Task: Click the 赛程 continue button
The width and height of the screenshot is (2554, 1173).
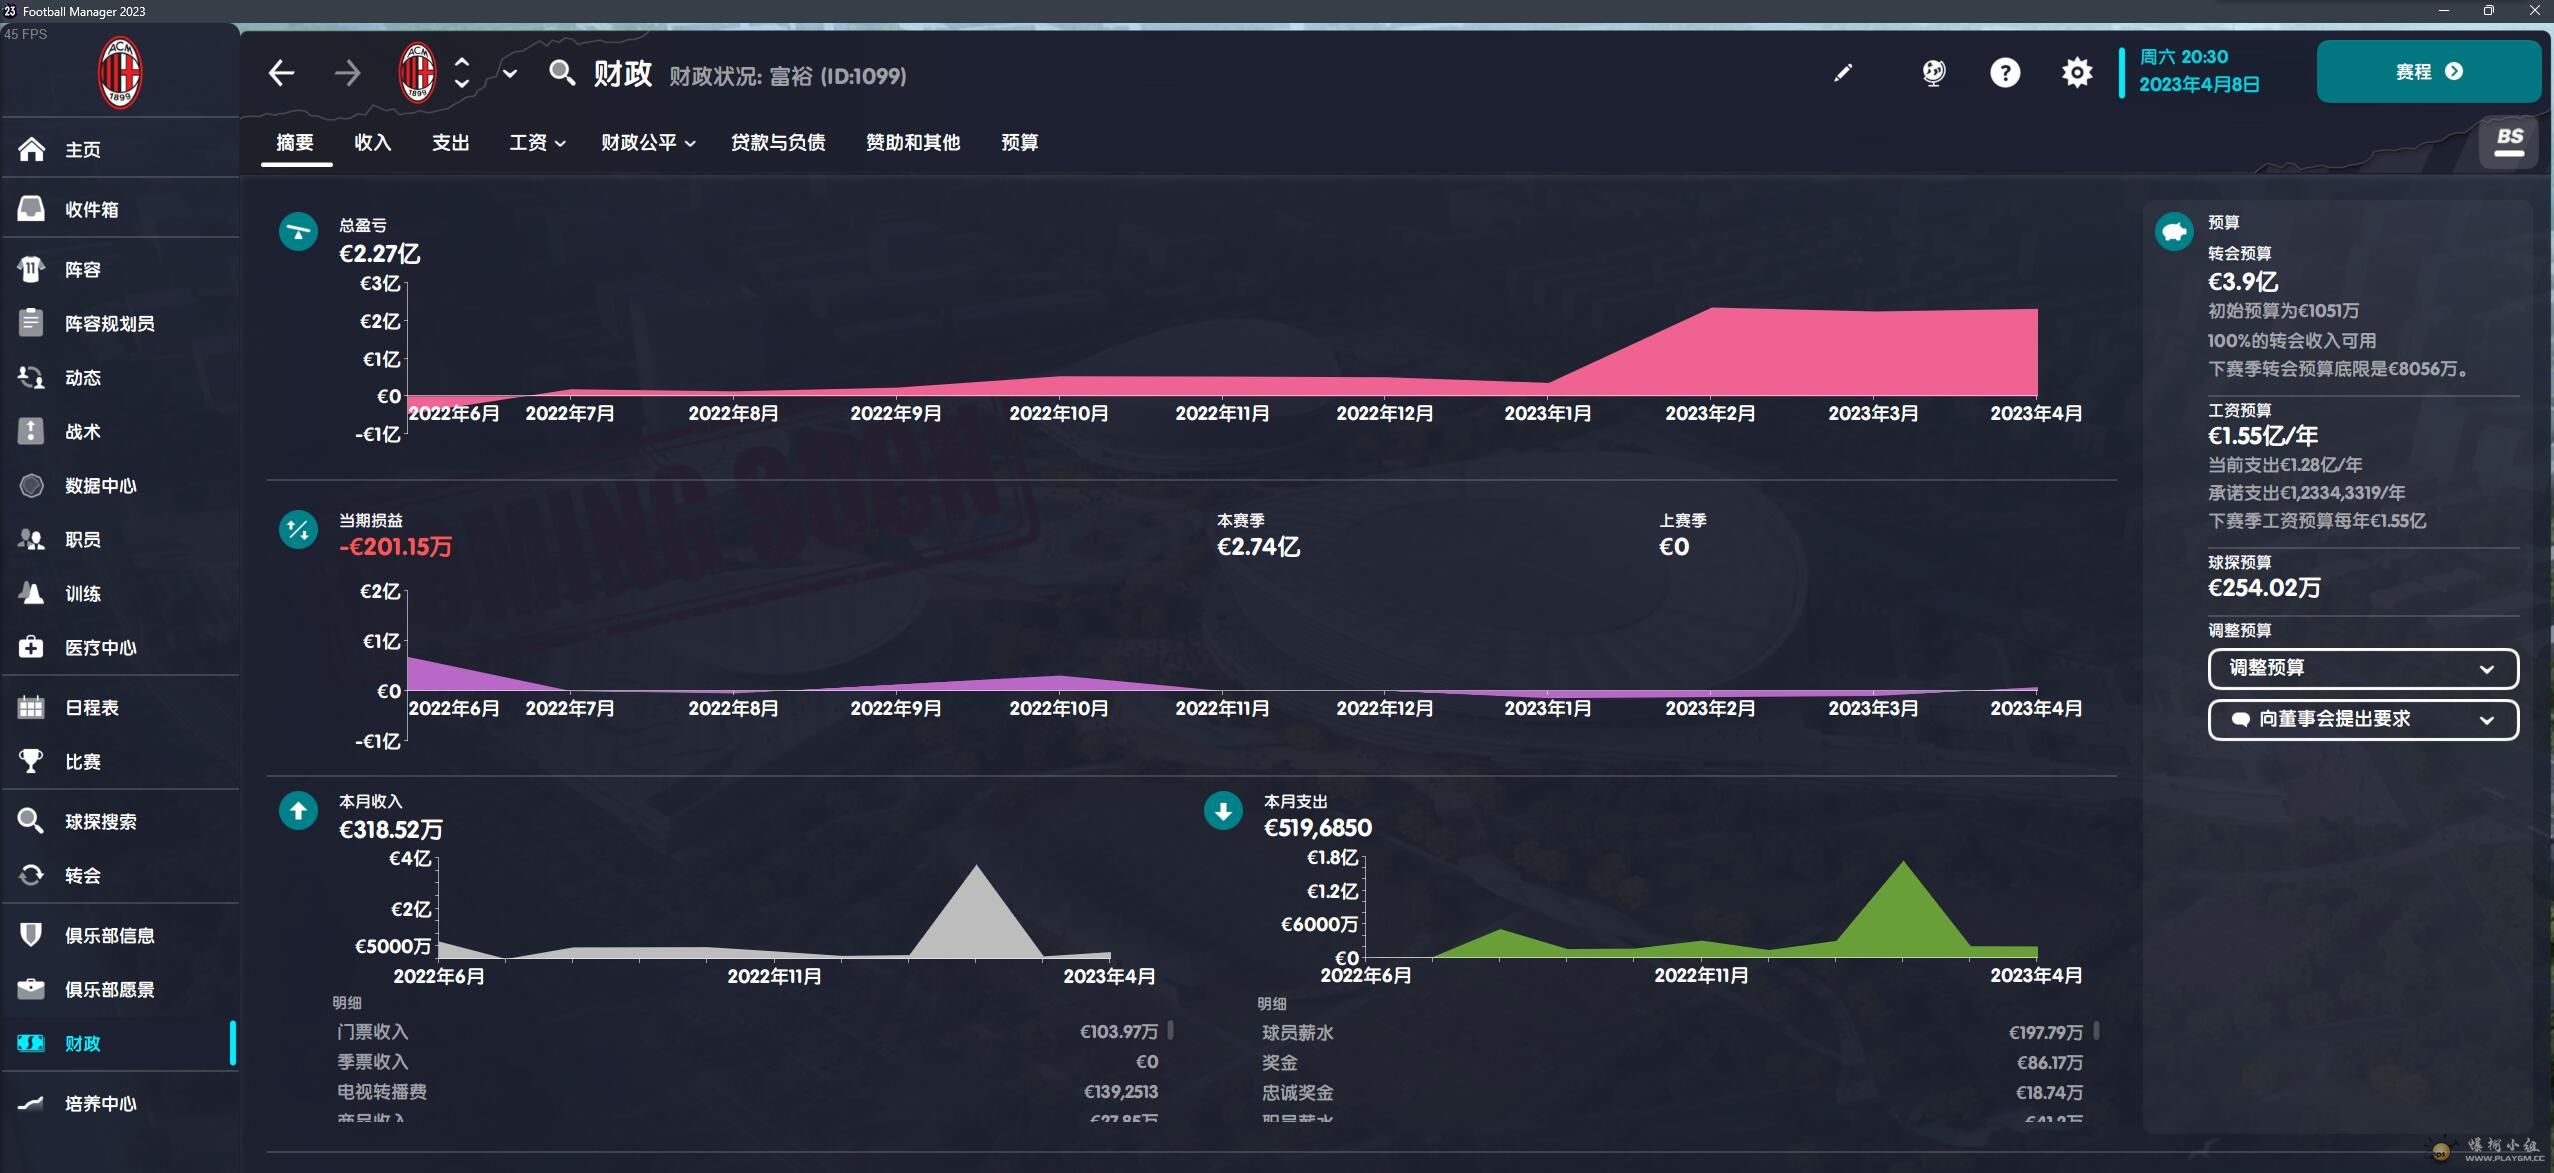Action: 2428,72
